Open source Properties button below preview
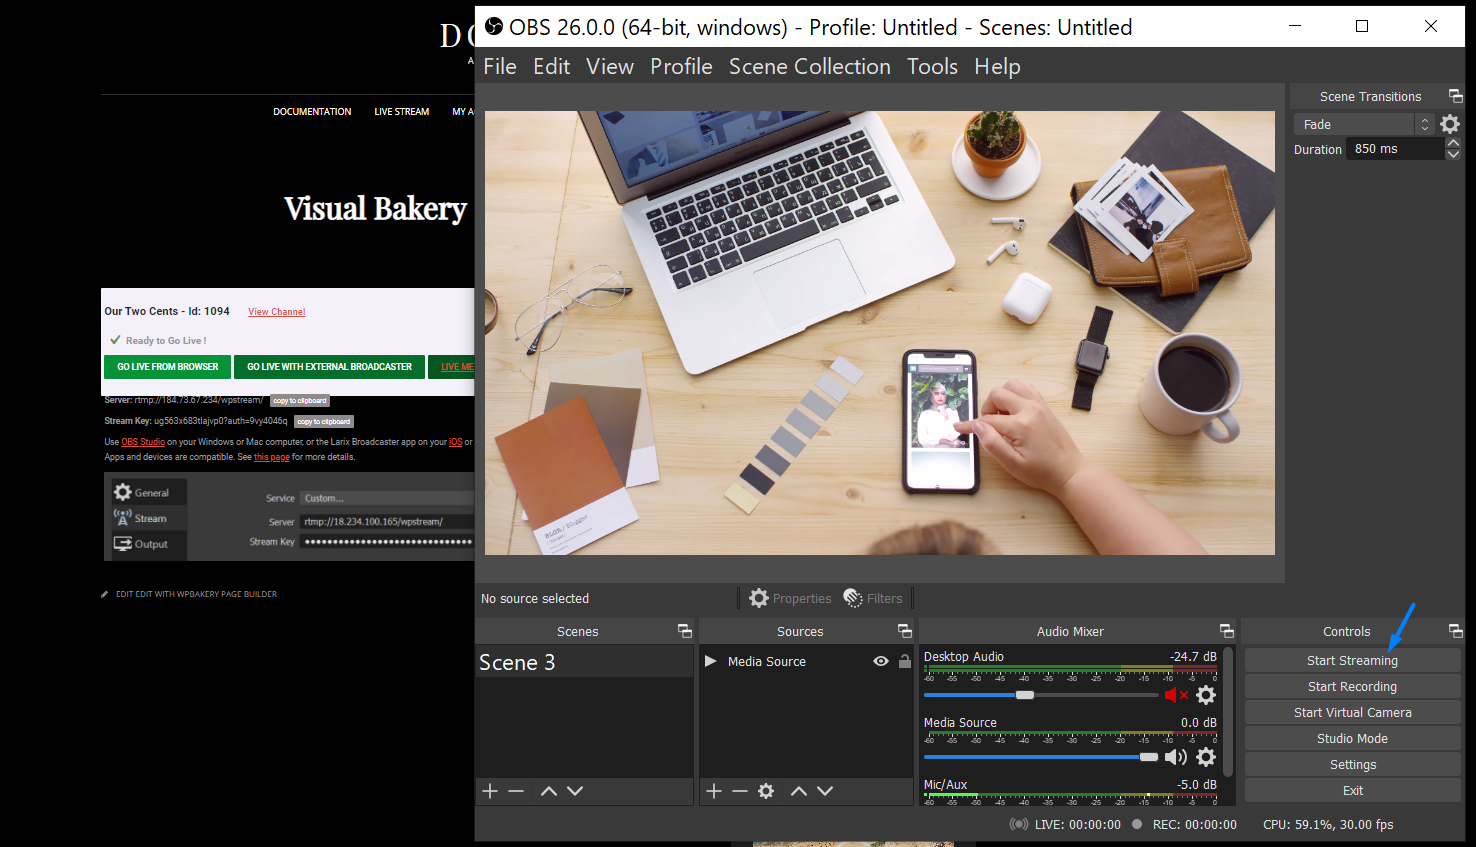This screenshot has height=847, width=1476. click(x=791, y=598)
